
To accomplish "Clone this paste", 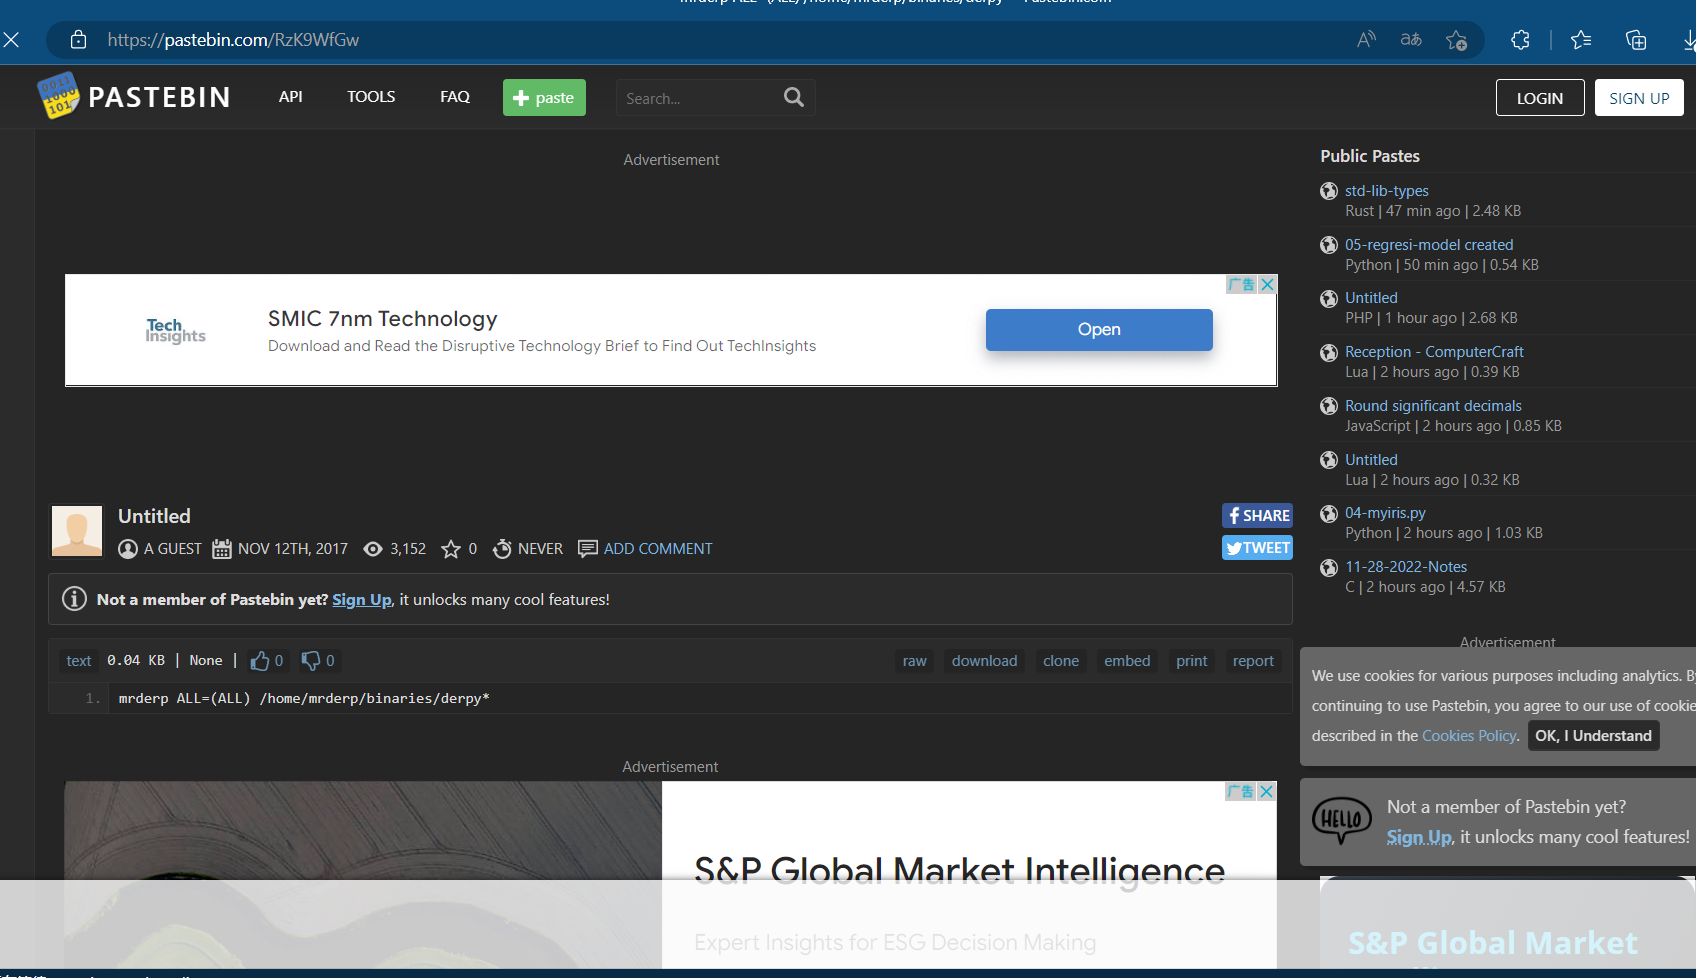I will 1061,661.
